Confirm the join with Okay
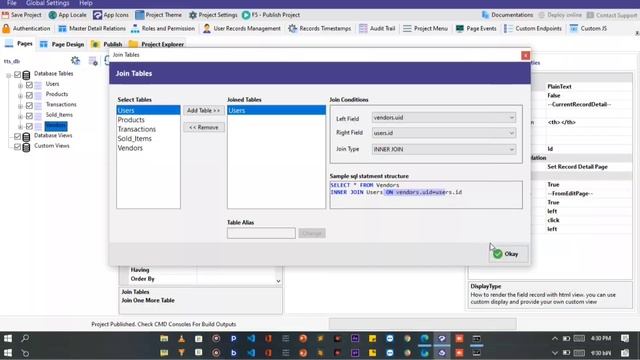This screenshot has height=360, width=640. (508, 254)
